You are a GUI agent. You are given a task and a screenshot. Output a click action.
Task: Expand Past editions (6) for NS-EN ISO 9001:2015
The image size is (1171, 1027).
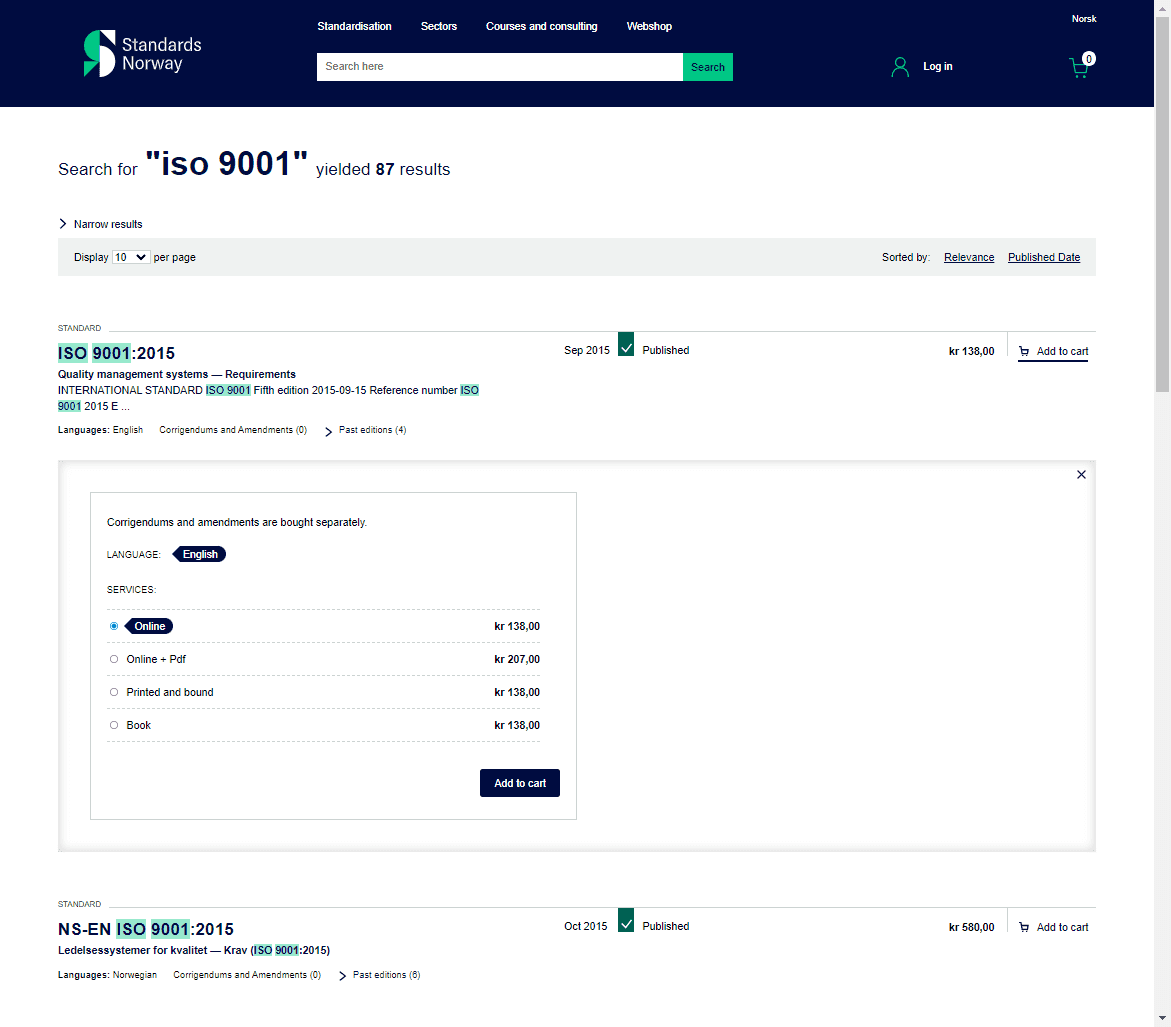coord(380,975)
